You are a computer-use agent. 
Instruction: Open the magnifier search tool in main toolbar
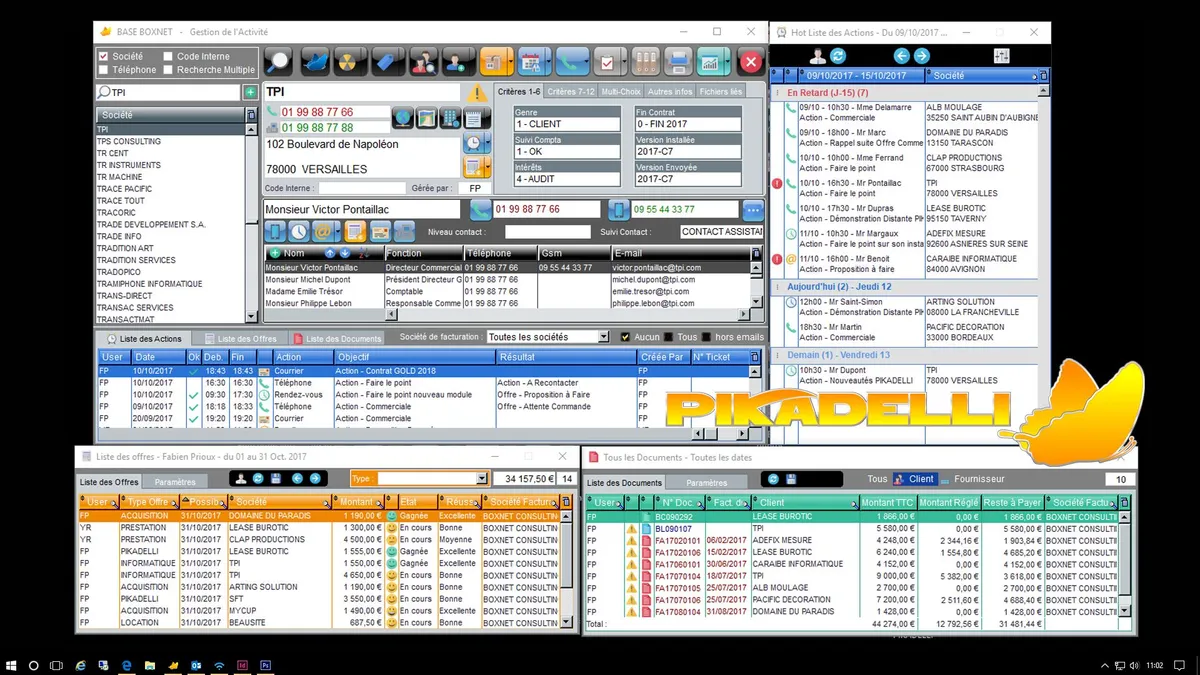pos(279,61)
